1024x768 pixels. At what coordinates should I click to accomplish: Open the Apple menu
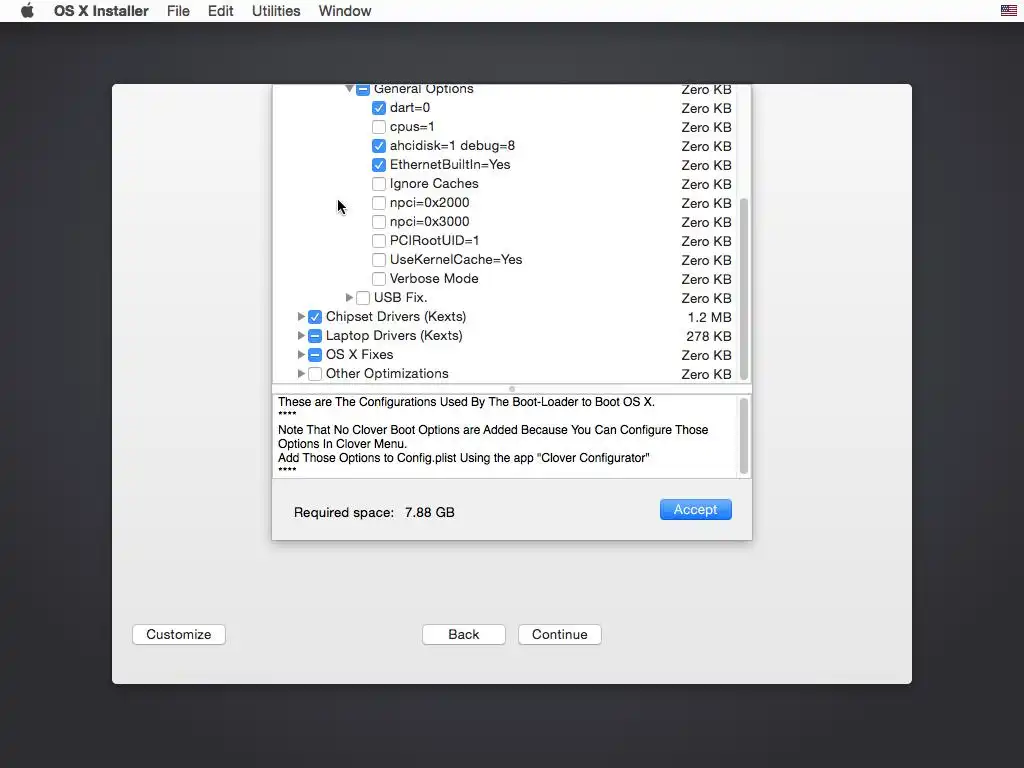[x=27, y=11]
